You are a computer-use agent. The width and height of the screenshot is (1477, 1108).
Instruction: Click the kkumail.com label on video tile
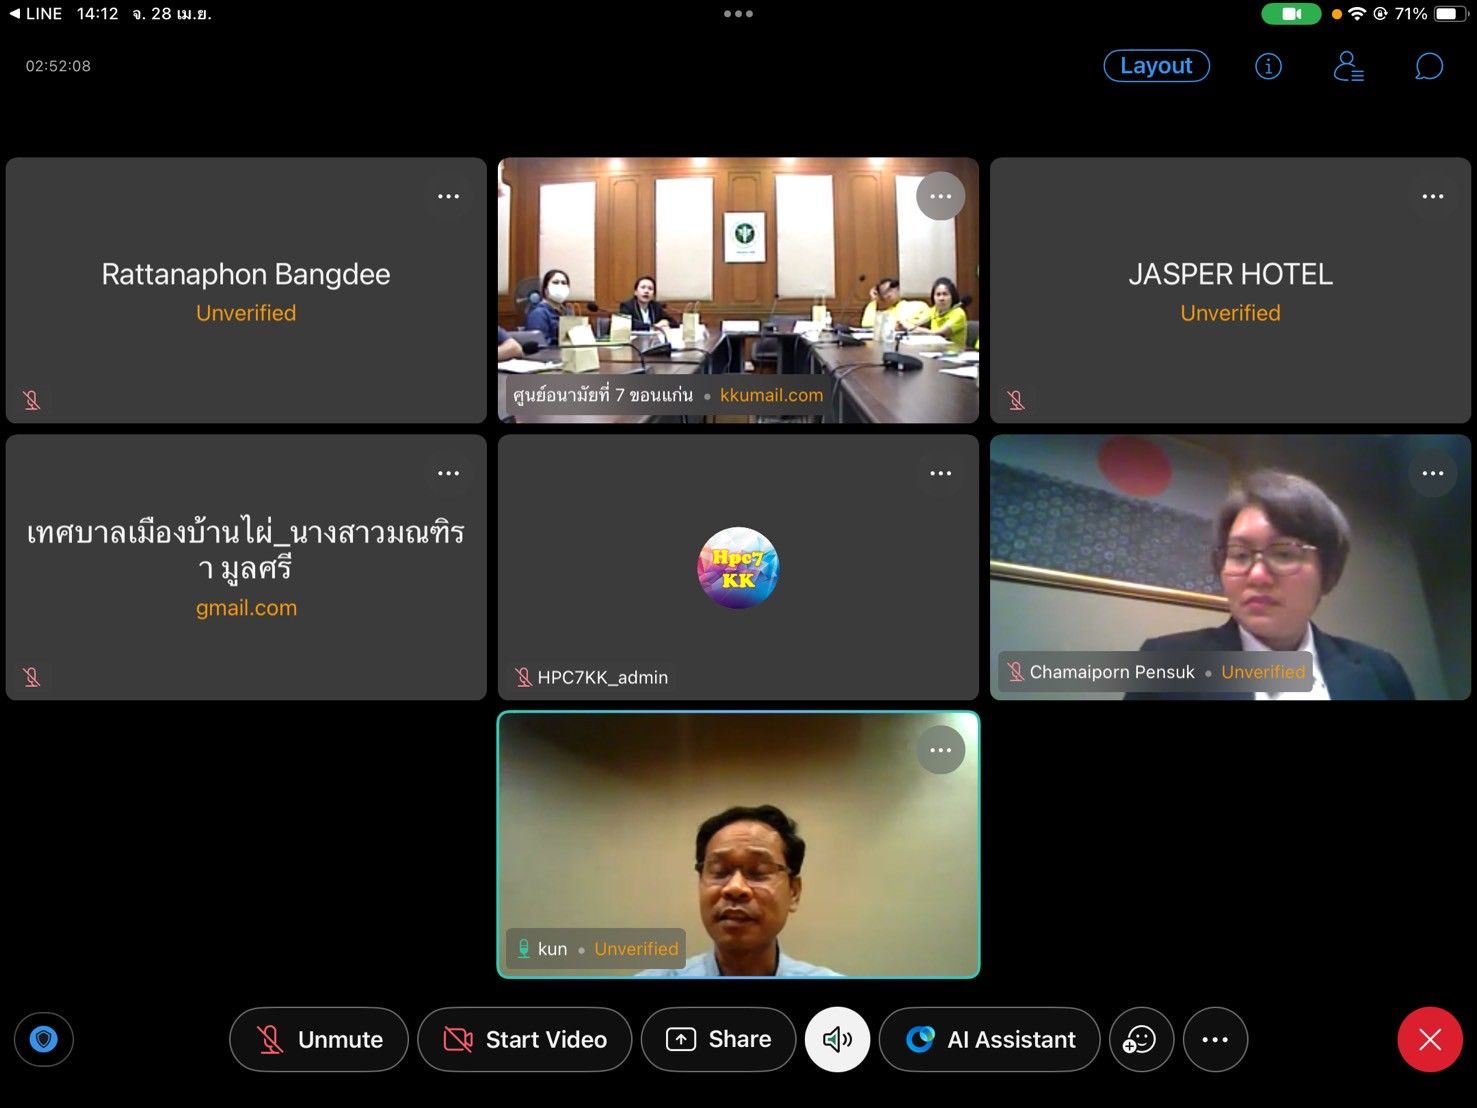click(771, 395)
